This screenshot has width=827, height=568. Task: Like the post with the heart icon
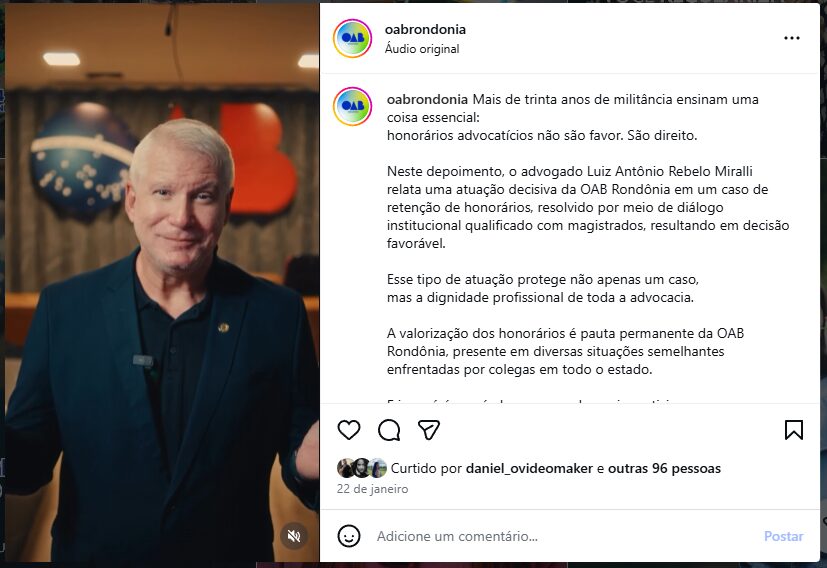(349, 430)
